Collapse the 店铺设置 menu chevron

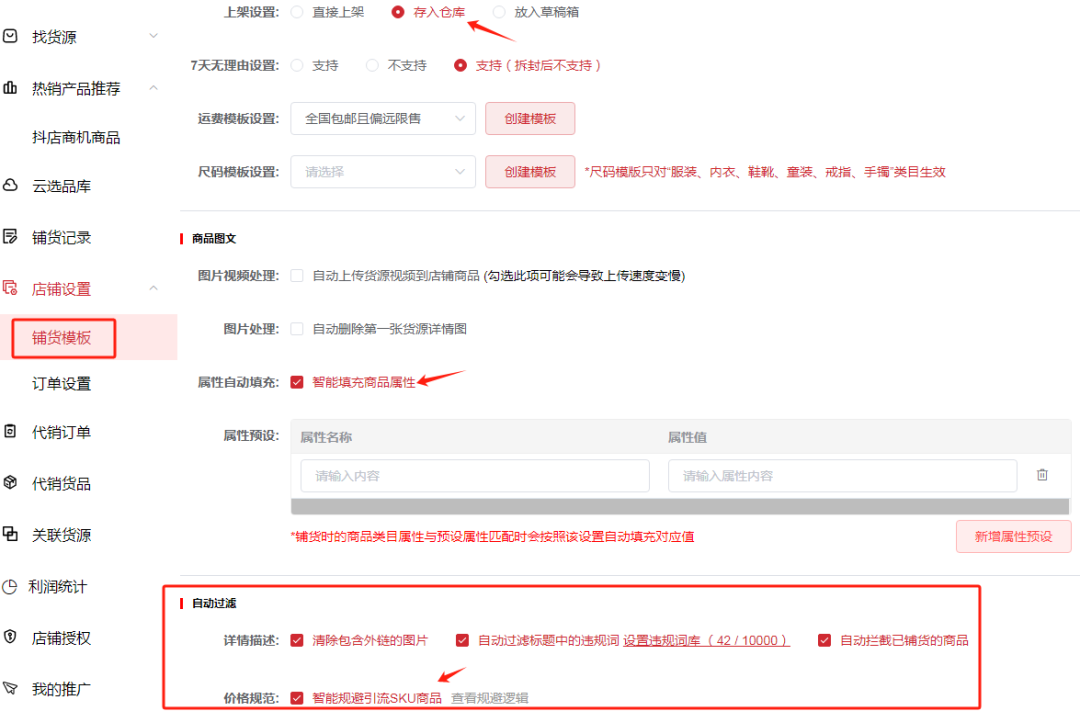pos(154,288)
